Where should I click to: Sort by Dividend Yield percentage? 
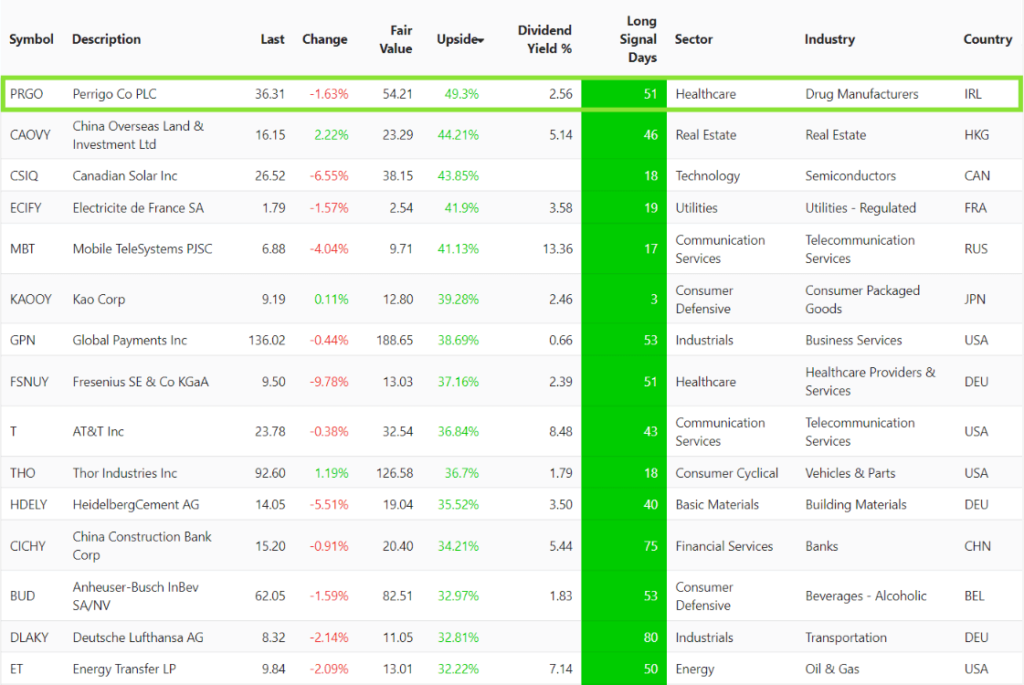[546, 39]
